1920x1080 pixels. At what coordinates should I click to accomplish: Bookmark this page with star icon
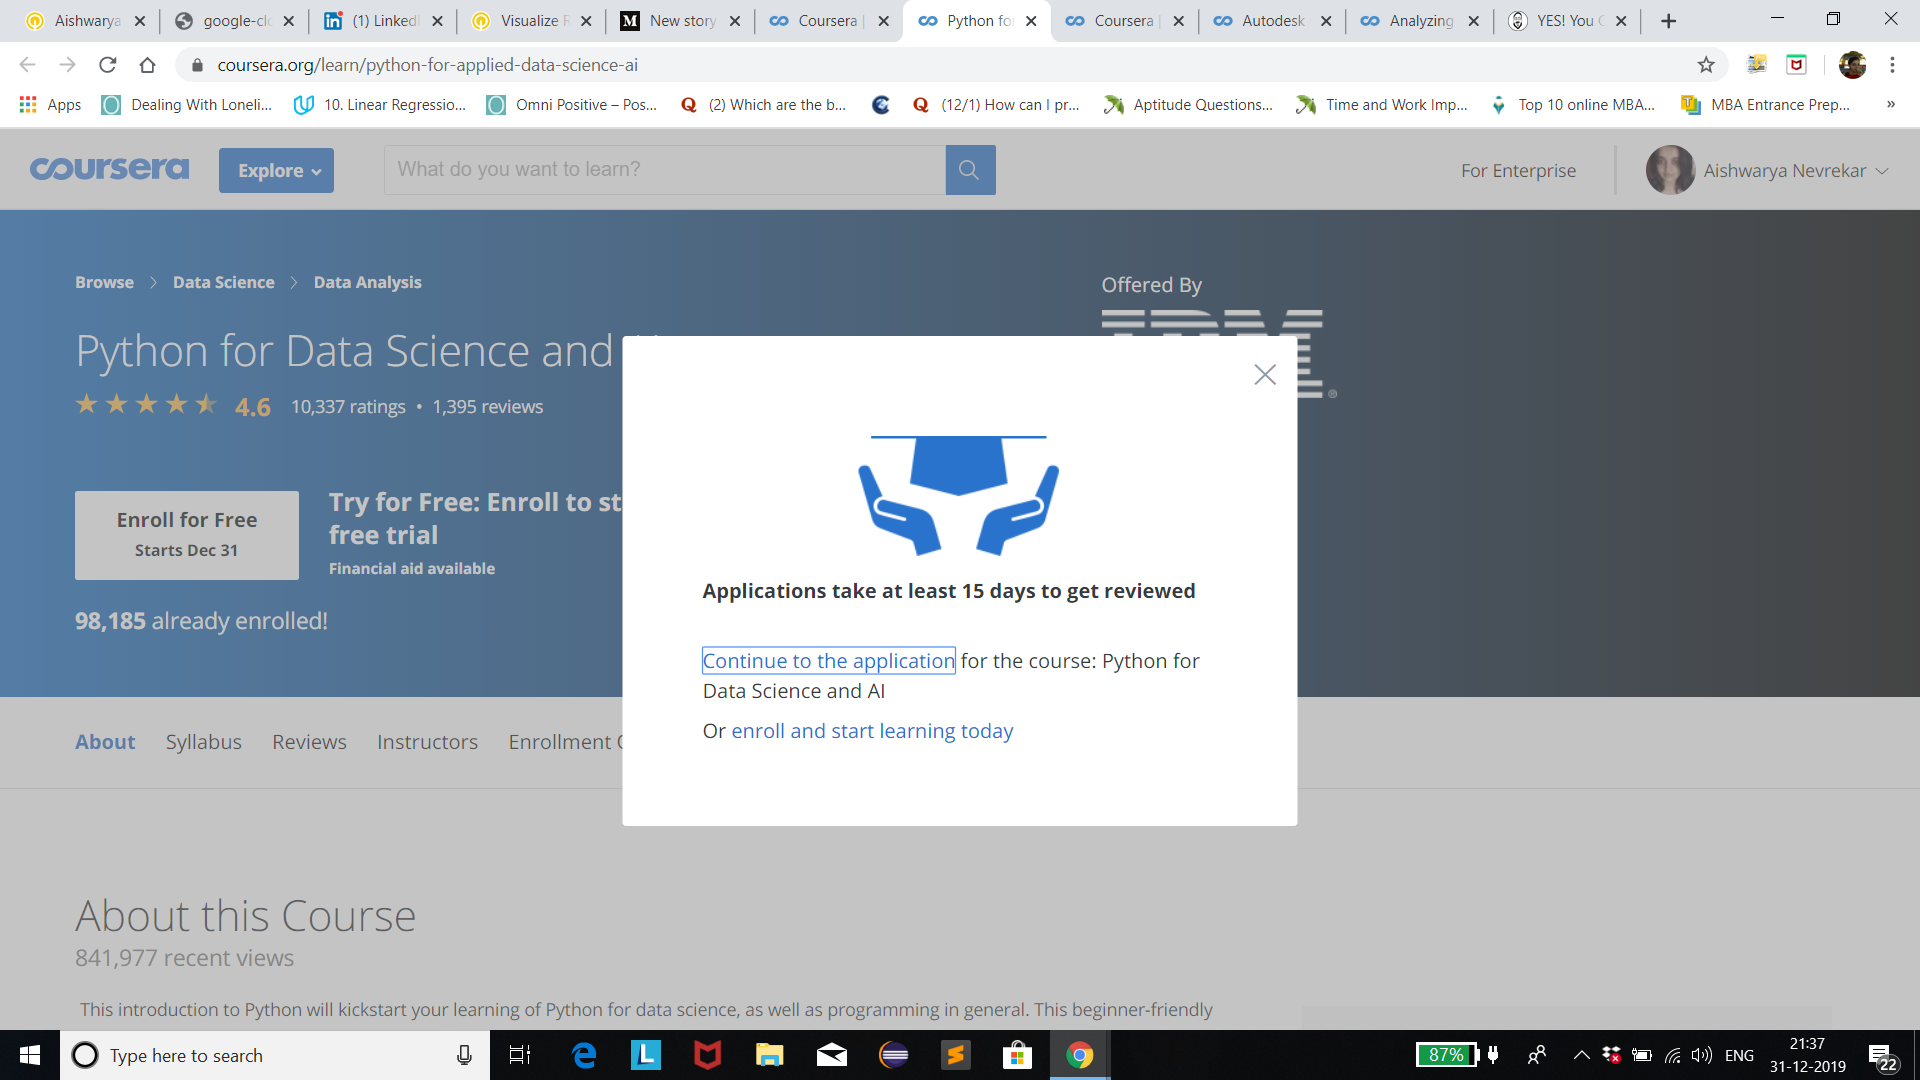[1706, 65]
